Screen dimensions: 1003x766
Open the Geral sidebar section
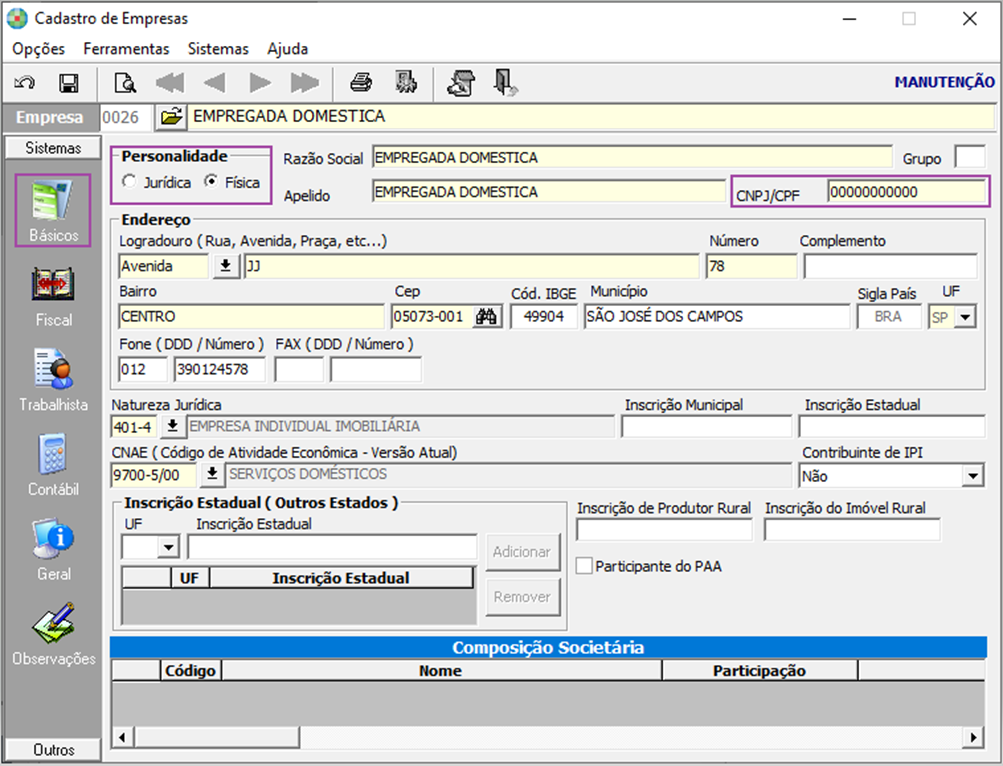pyautogui.click(x=53, y=550)
